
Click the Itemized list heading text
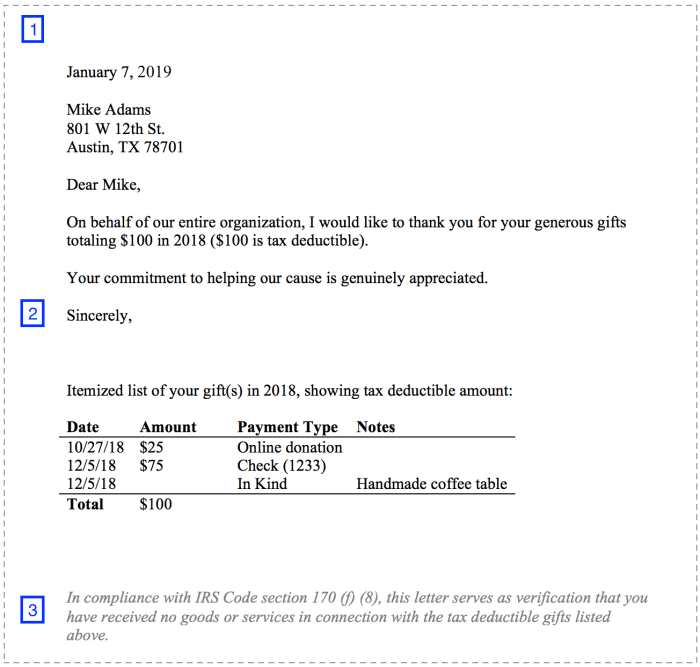[289, 391]
